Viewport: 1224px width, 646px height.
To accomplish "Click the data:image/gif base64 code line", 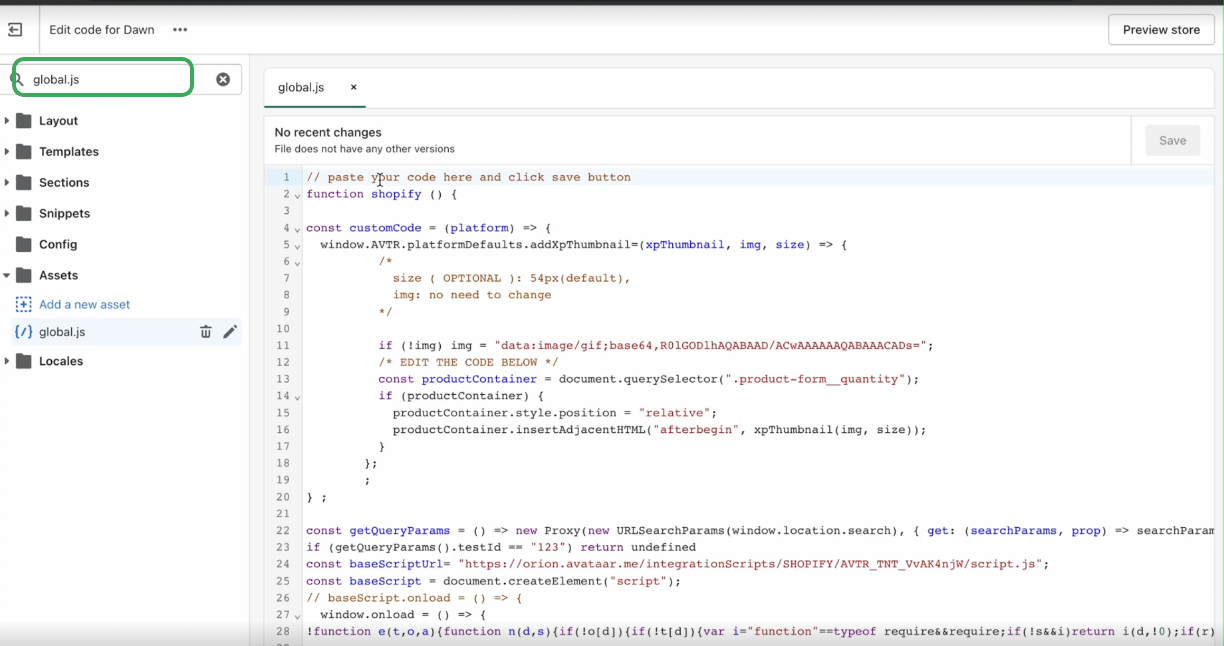I will tap(655, 345).
